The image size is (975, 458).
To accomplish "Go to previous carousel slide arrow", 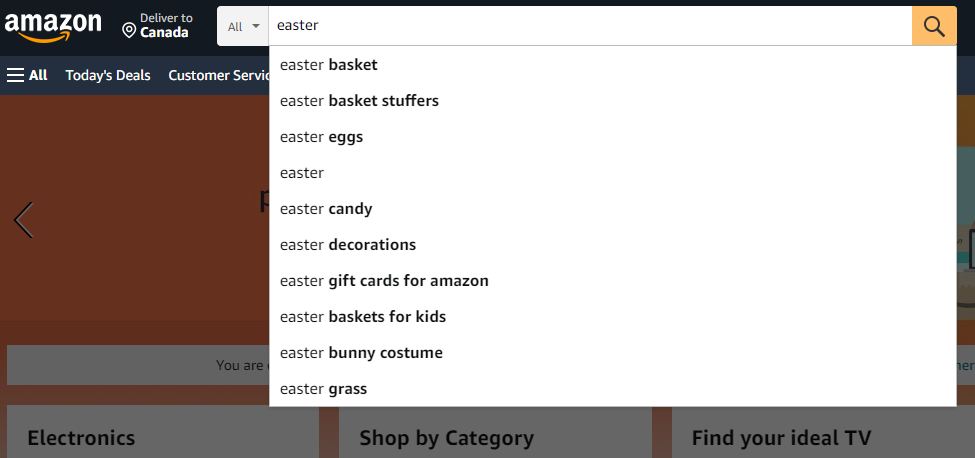I will [24, 220].
